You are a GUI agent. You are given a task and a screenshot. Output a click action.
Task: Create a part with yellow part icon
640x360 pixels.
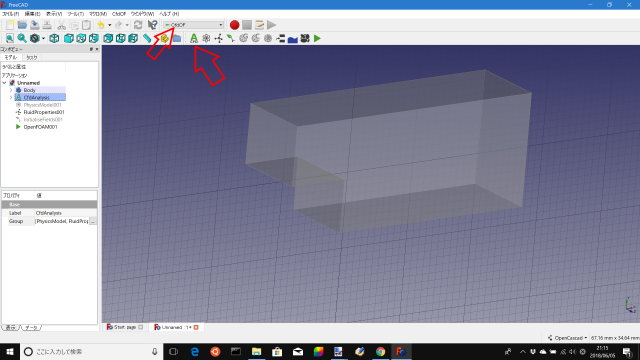point(164,38)
